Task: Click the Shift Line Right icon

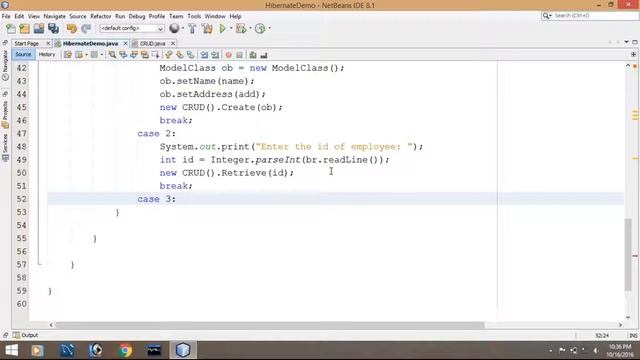Action: (x=215, y=55)
